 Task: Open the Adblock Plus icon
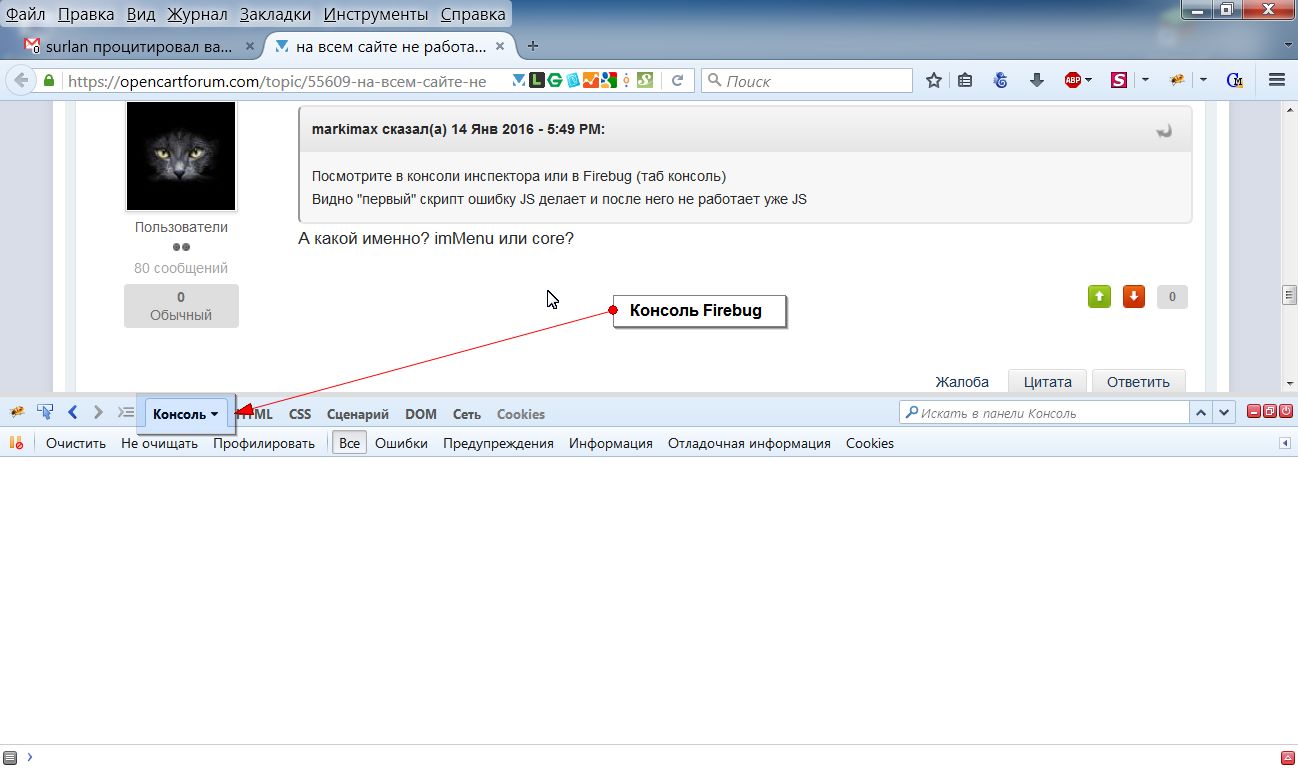tap(1072, 80)
